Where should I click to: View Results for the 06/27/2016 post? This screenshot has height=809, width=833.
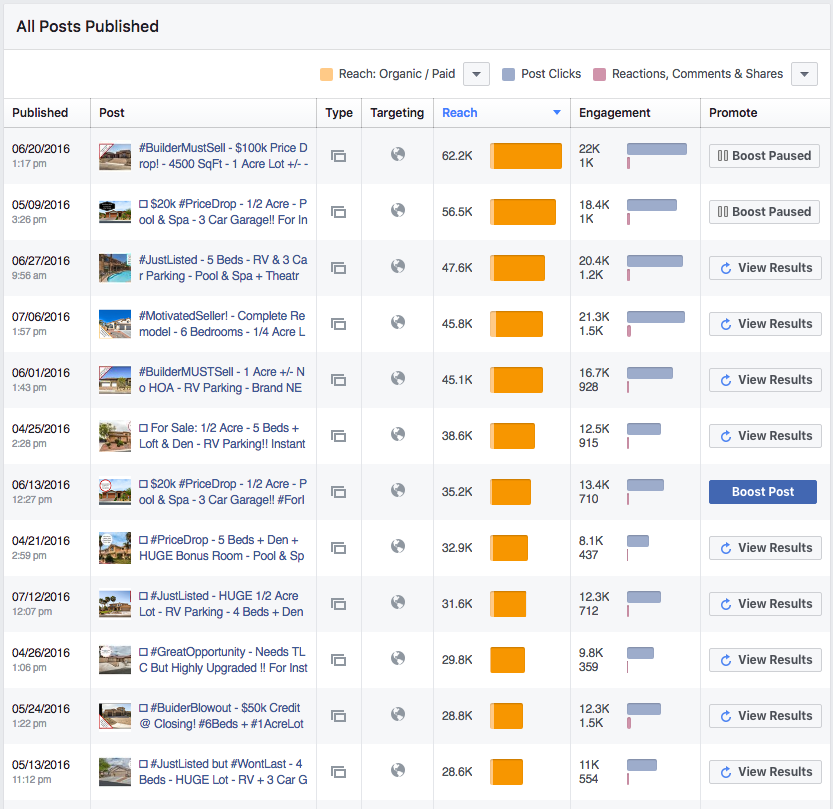click(x=765, y=268)
